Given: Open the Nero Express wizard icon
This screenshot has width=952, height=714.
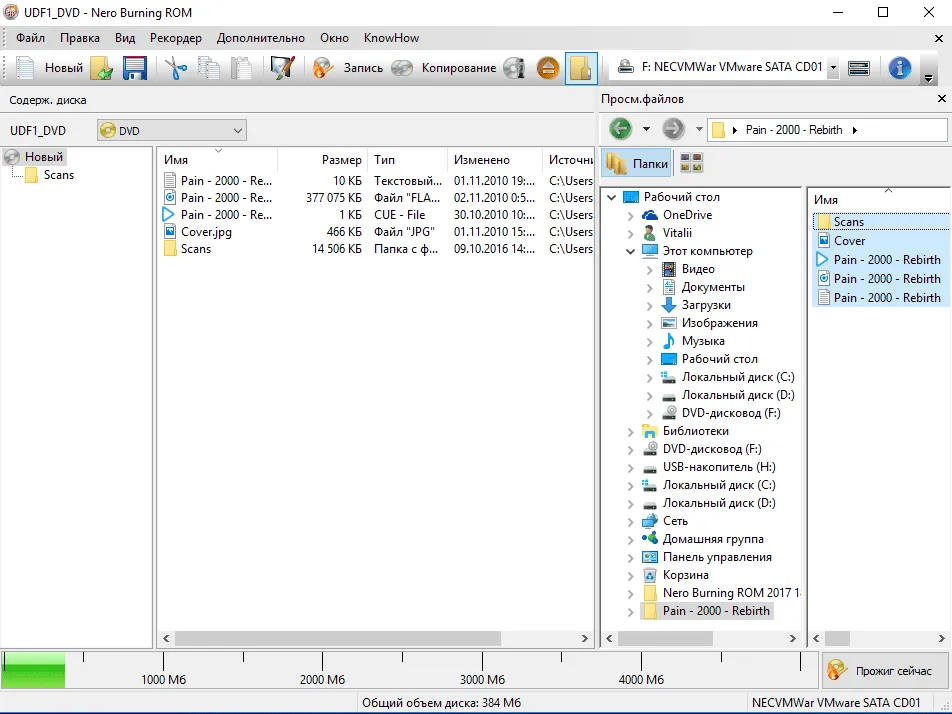Looking at the screenshot, I should tap(282, 67).
